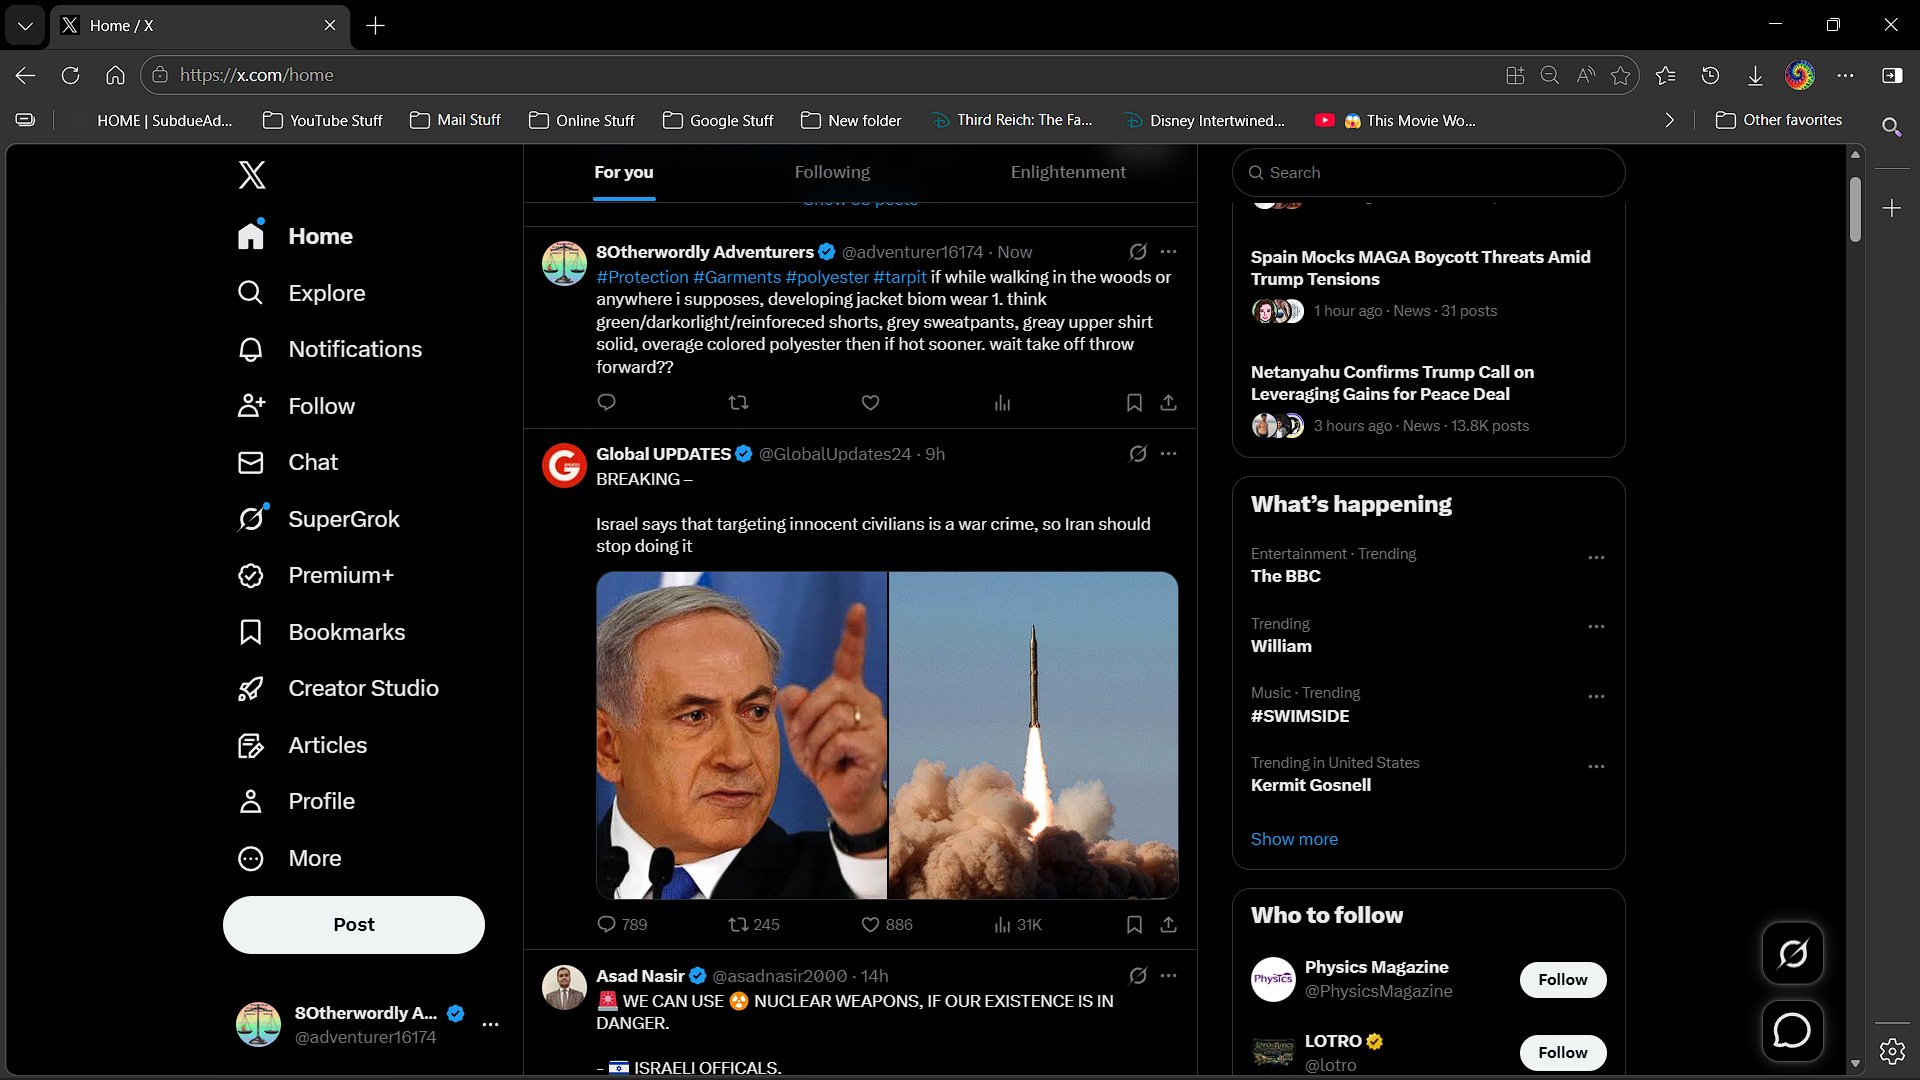Screen dimensions: 1920x1080
Task: Switch to the Following tab
Action: point(832,172)
